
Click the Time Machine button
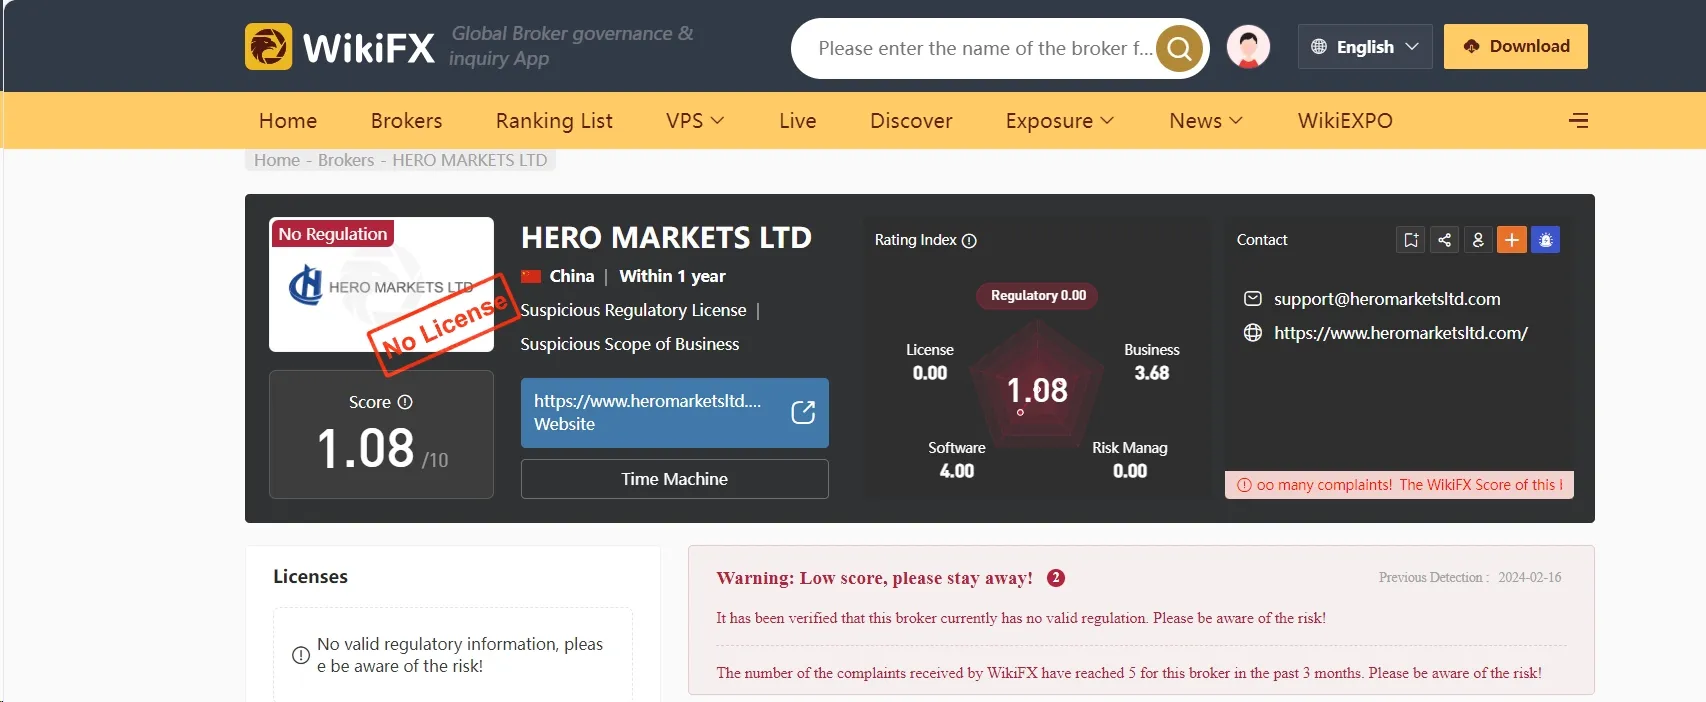click(675, 479)
